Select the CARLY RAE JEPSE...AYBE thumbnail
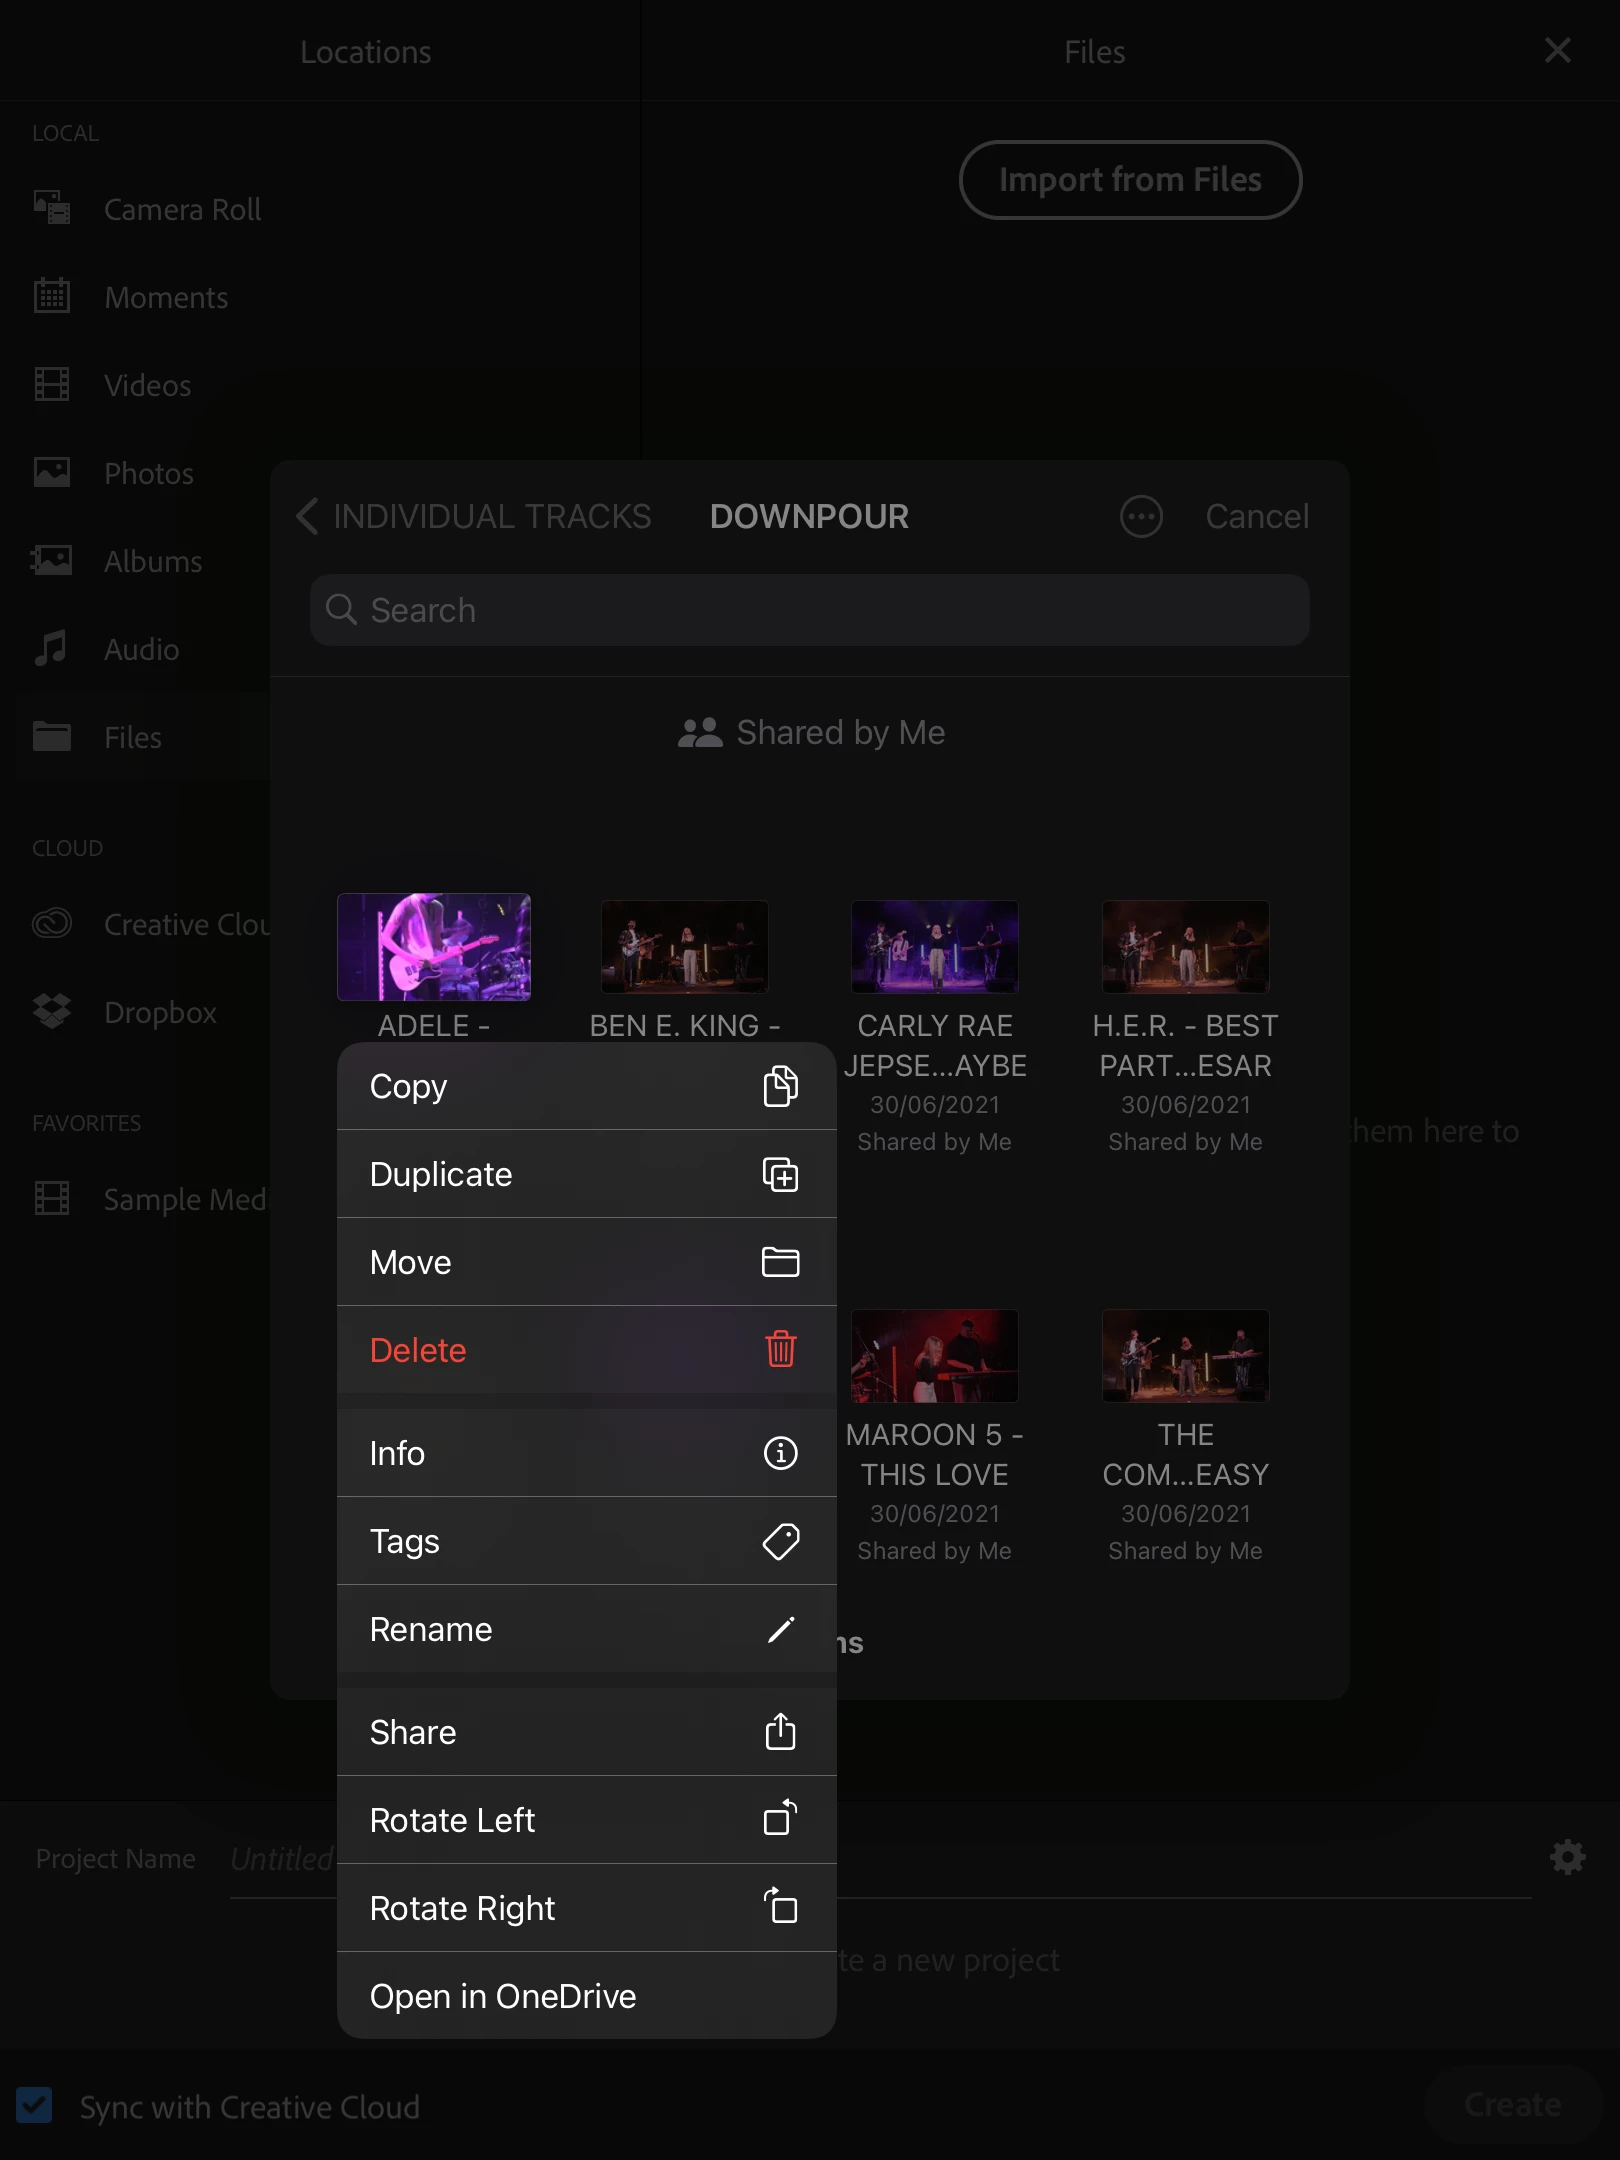This screenshot has width=1620, height=2160. (935, 947)
